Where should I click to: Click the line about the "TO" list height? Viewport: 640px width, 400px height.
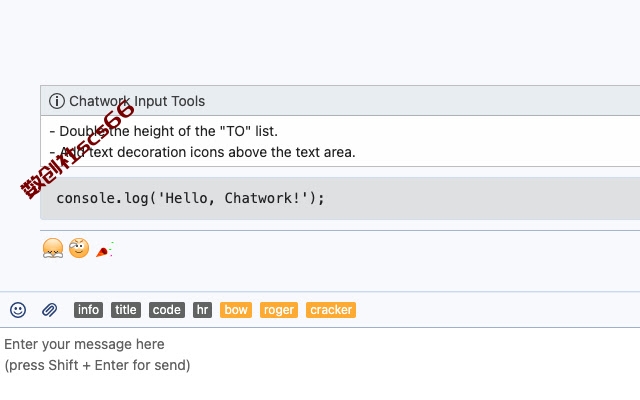tap(163, 131)
